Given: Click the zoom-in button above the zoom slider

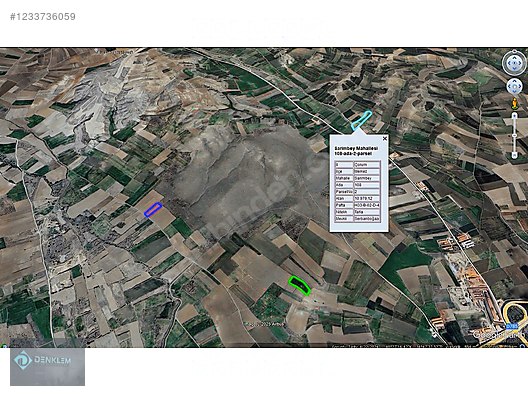Looking at the screenshot, I should pos(514,116).
